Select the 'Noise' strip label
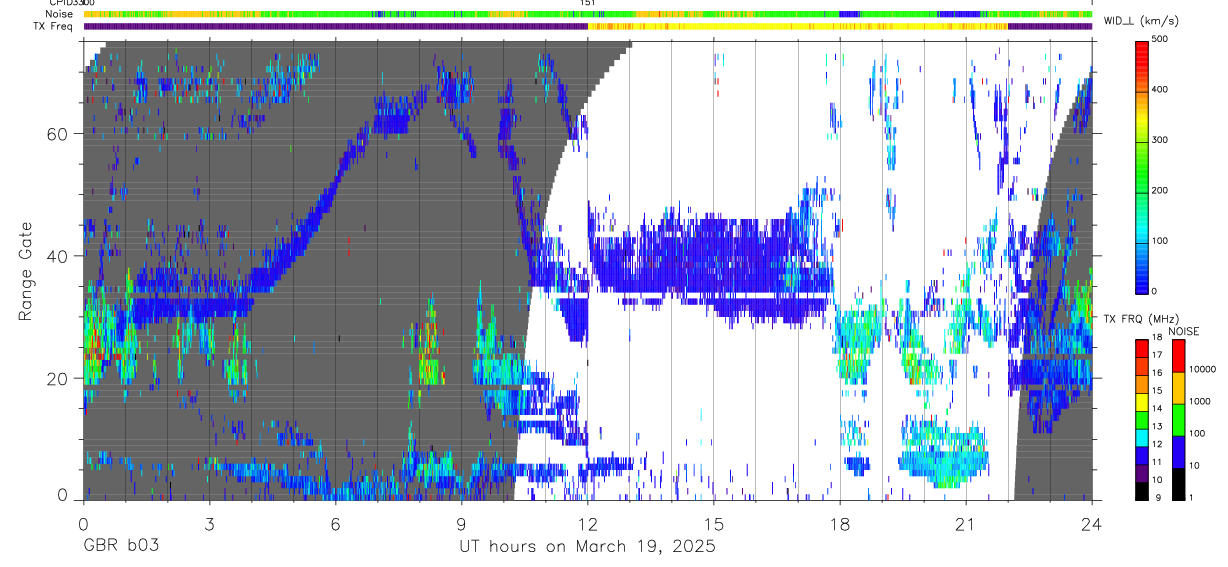Image resolution: width=1228 pixels, height=567 pixels. point(59,14)
